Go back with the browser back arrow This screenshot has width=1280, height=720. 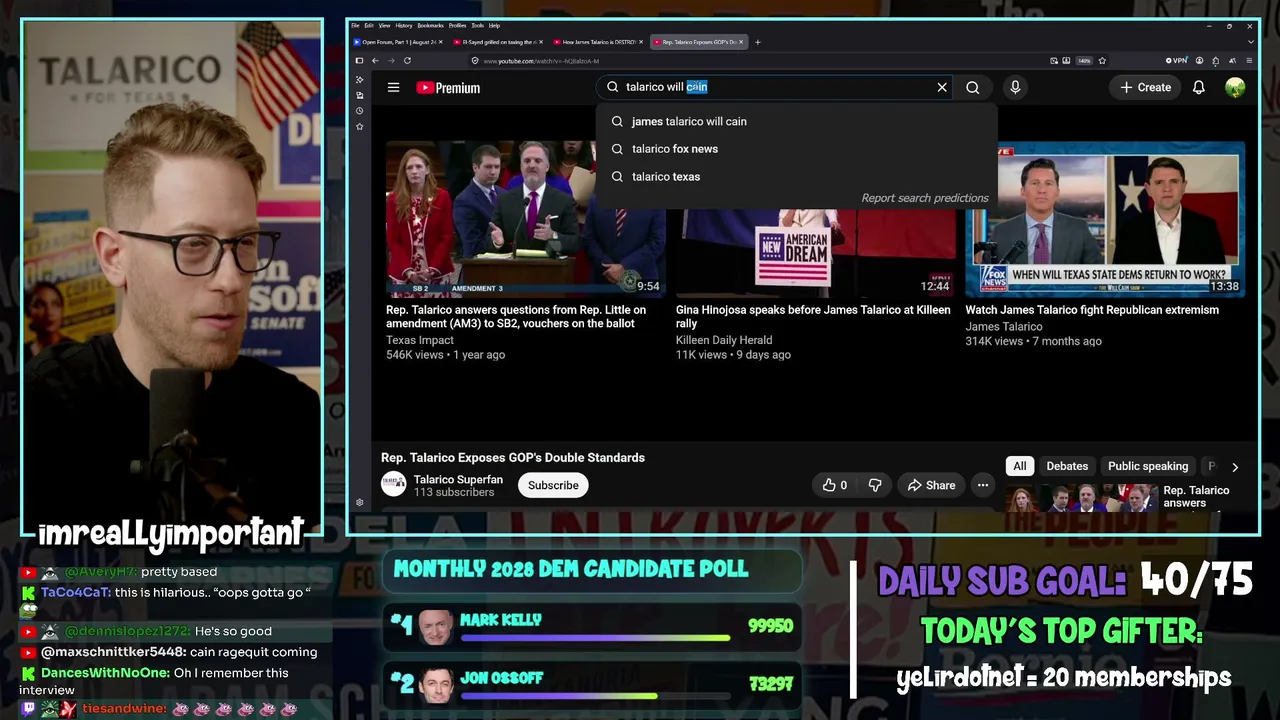pos(375,61)
